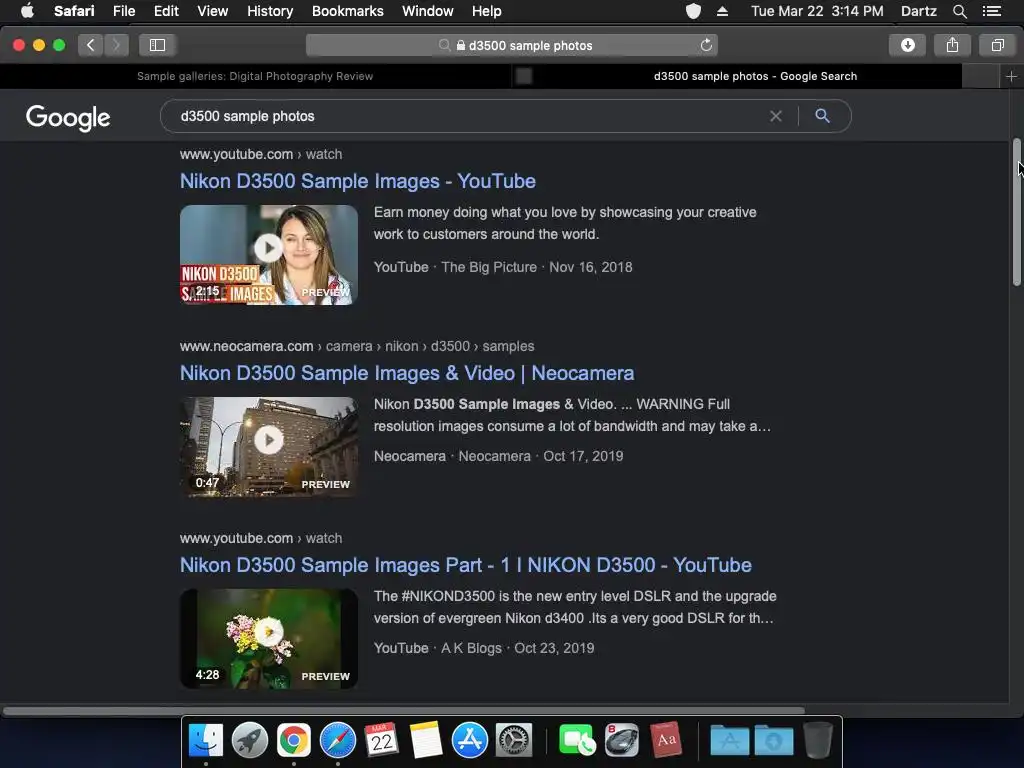
Task: Open the Downloads folder in Dock
Action: 774,741
